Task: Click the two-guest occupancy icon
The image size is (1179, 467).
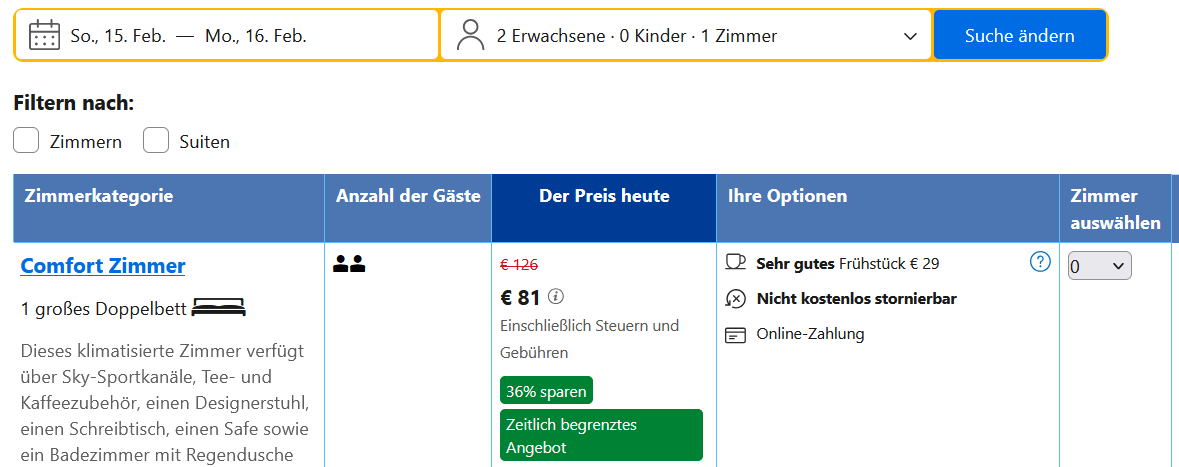Action: click(349, 265)
